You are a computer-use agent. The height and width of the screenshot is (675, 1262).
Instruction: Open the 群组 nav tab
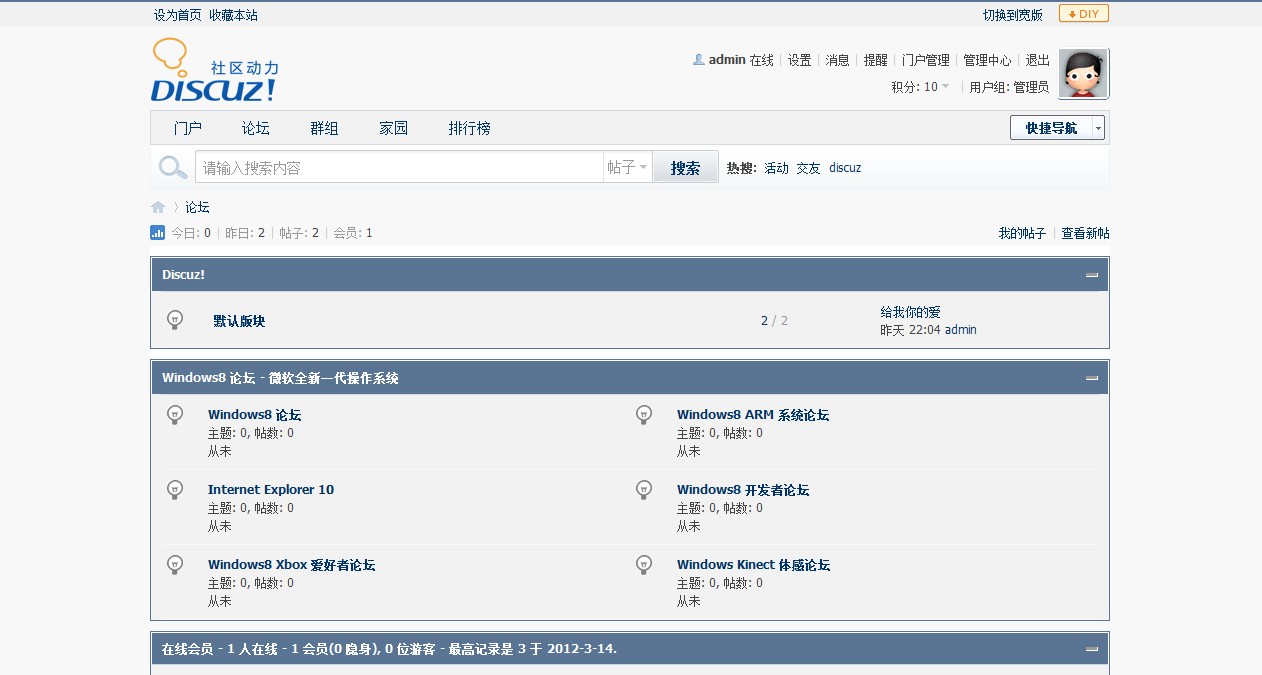click(324, 128)
